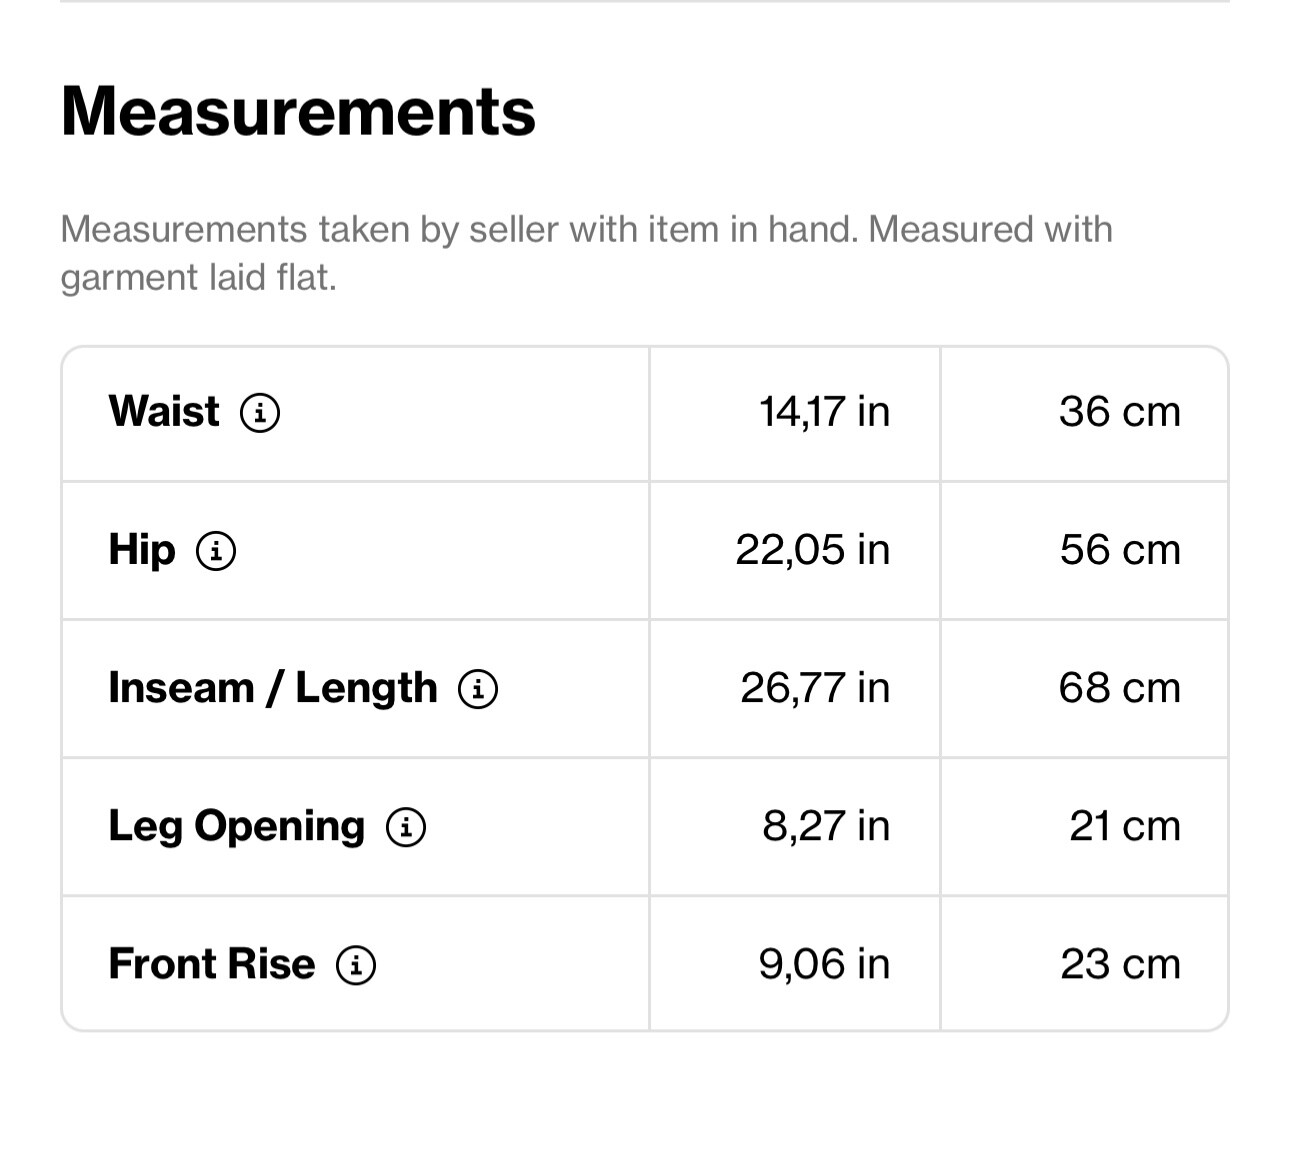The width and height of the screenshot is (1290, 1161).
Task: Click the seller measurement description text
Action: point(586,253)
